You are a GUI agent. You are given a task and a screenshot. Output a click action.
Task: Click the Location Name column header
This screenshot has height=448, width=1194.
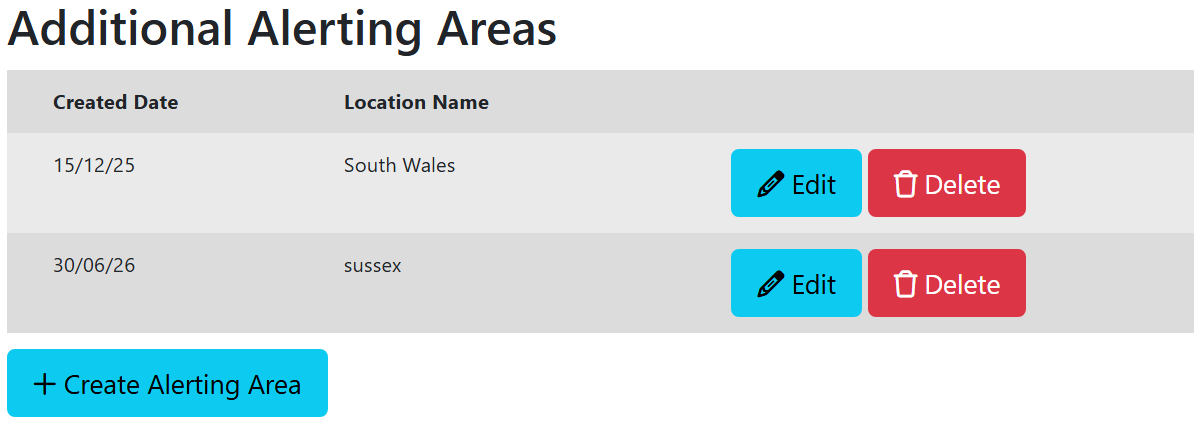tap(417, 102)
